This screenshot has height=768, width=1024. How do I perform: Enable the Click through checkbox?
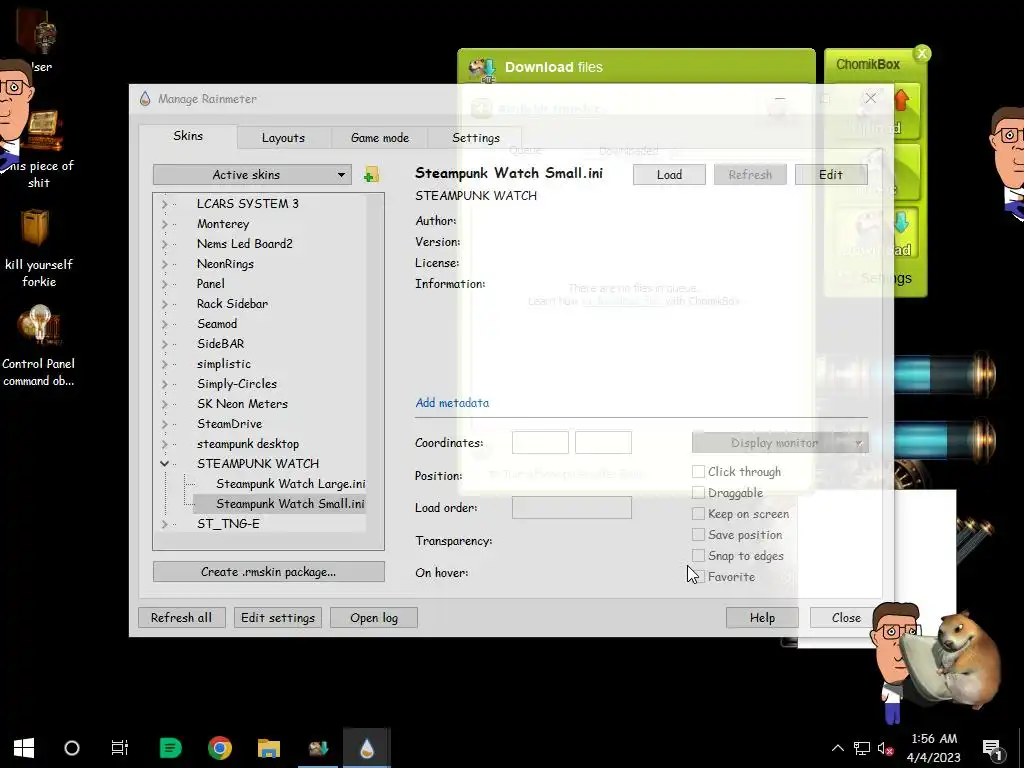(x=698, y=472)
